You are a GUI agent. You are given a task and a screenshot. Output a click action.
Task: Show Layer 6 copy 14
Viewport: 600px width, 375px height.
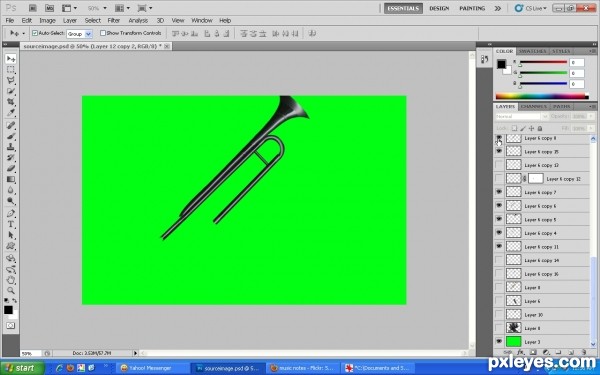499,260
